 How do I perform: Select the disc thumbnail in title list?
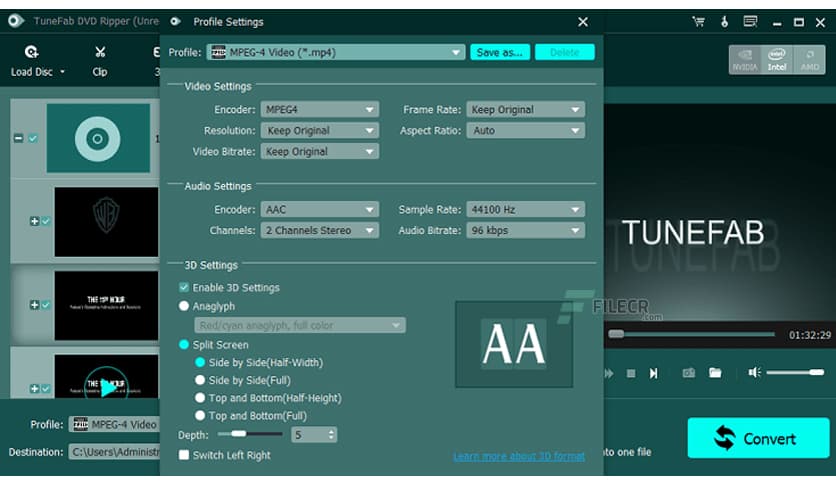click(x=98, y=138)
